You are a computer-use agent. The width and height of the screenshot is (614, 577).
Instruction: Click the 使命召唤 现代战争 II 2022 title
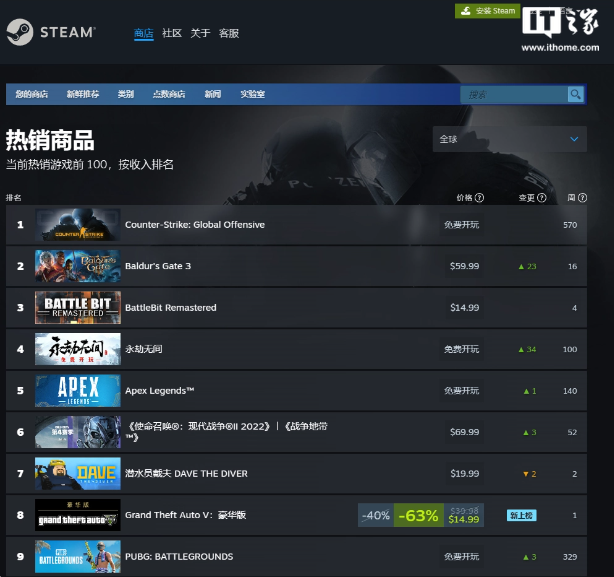pos(227,431)
